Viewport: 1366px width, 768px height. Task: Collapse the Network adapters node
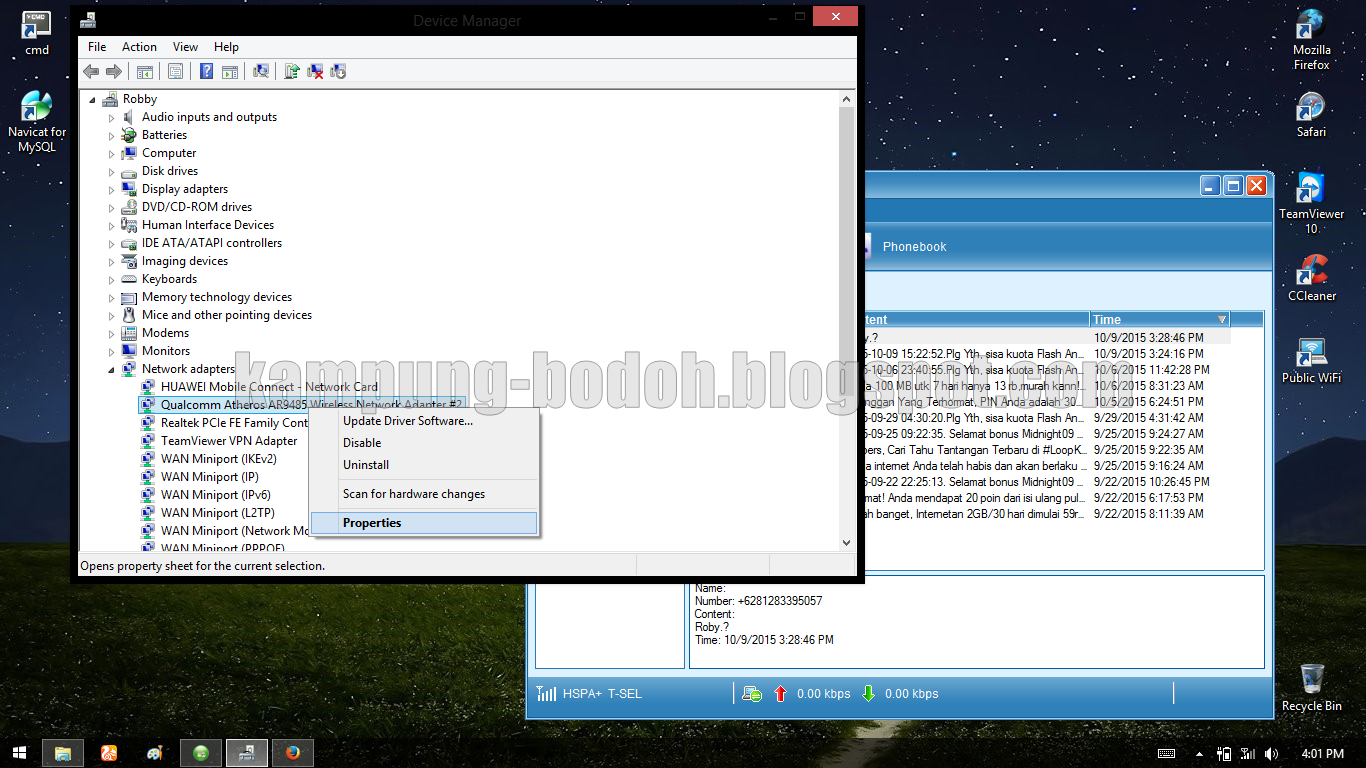[112, 369]
